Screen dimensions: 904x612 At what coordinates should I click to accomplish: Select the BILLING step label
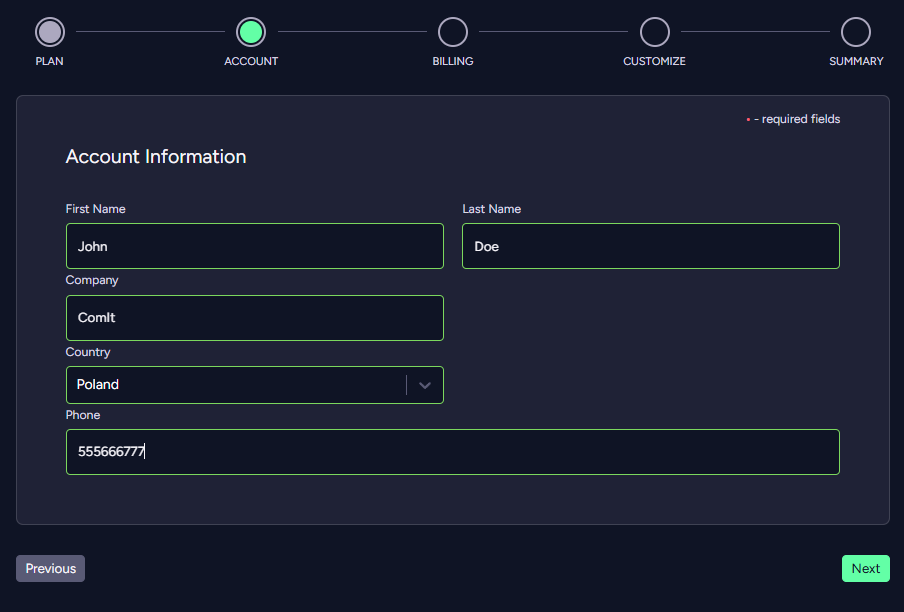[x=453, y=60]
